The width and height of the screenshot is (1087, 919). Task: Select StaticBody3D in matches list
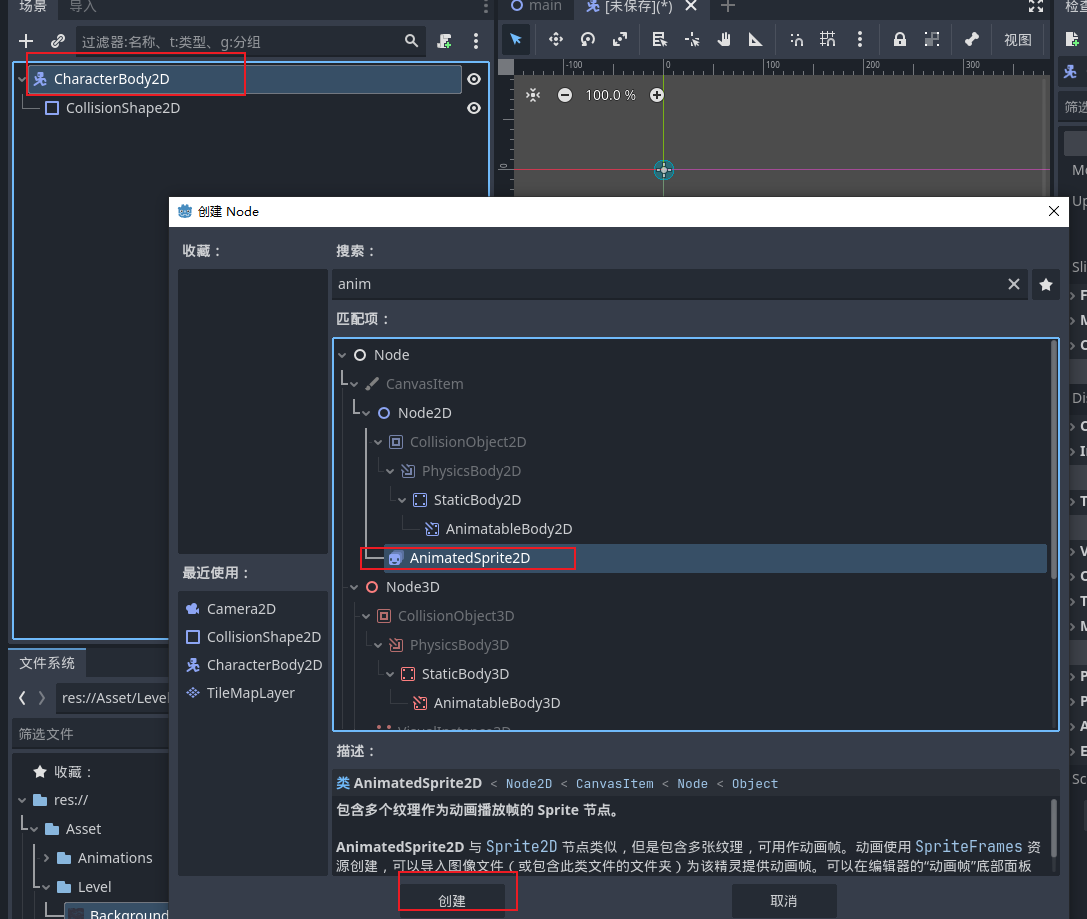tap(465, 674)
